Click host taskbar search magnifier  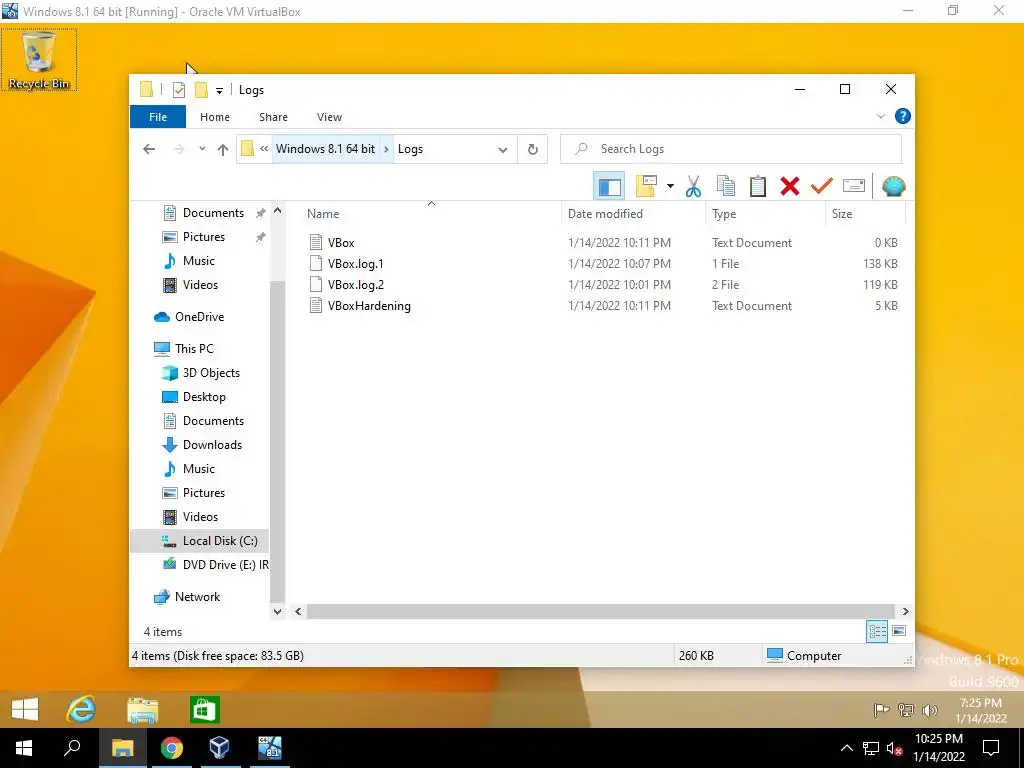coord(72,748)
